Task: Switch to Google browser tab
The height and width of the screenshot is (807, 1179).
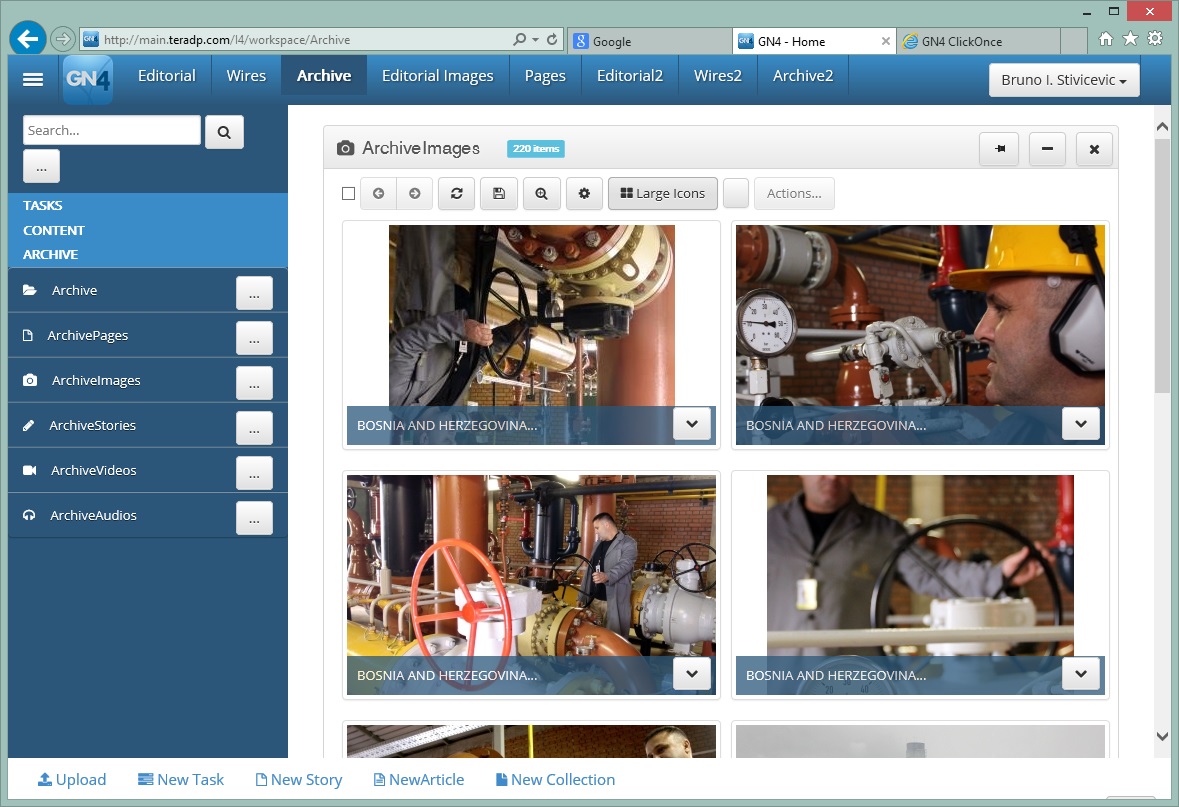Action: (650, 41)
